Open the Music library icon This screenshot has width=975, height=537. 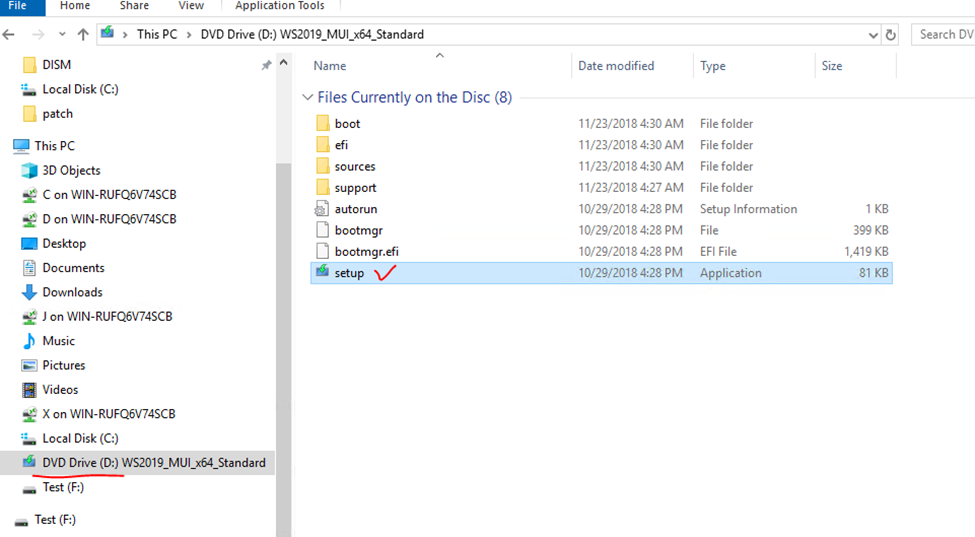click(30, 341)
